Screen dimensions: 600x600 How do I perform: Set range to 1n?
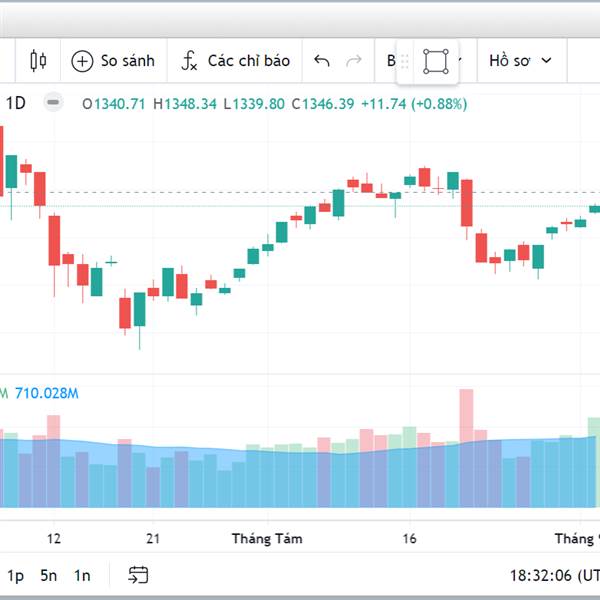pos(82,576)
